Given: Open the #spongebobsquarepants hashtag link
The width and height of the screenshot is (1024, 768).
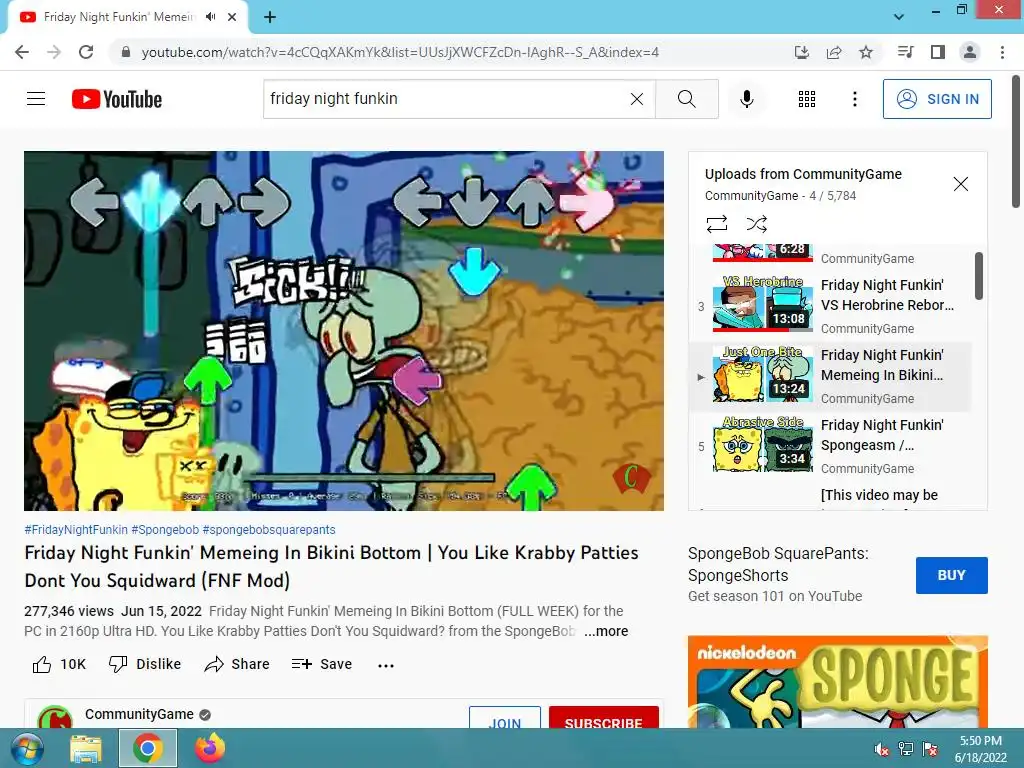Looking at the screenshot, I should pos(268,530).
